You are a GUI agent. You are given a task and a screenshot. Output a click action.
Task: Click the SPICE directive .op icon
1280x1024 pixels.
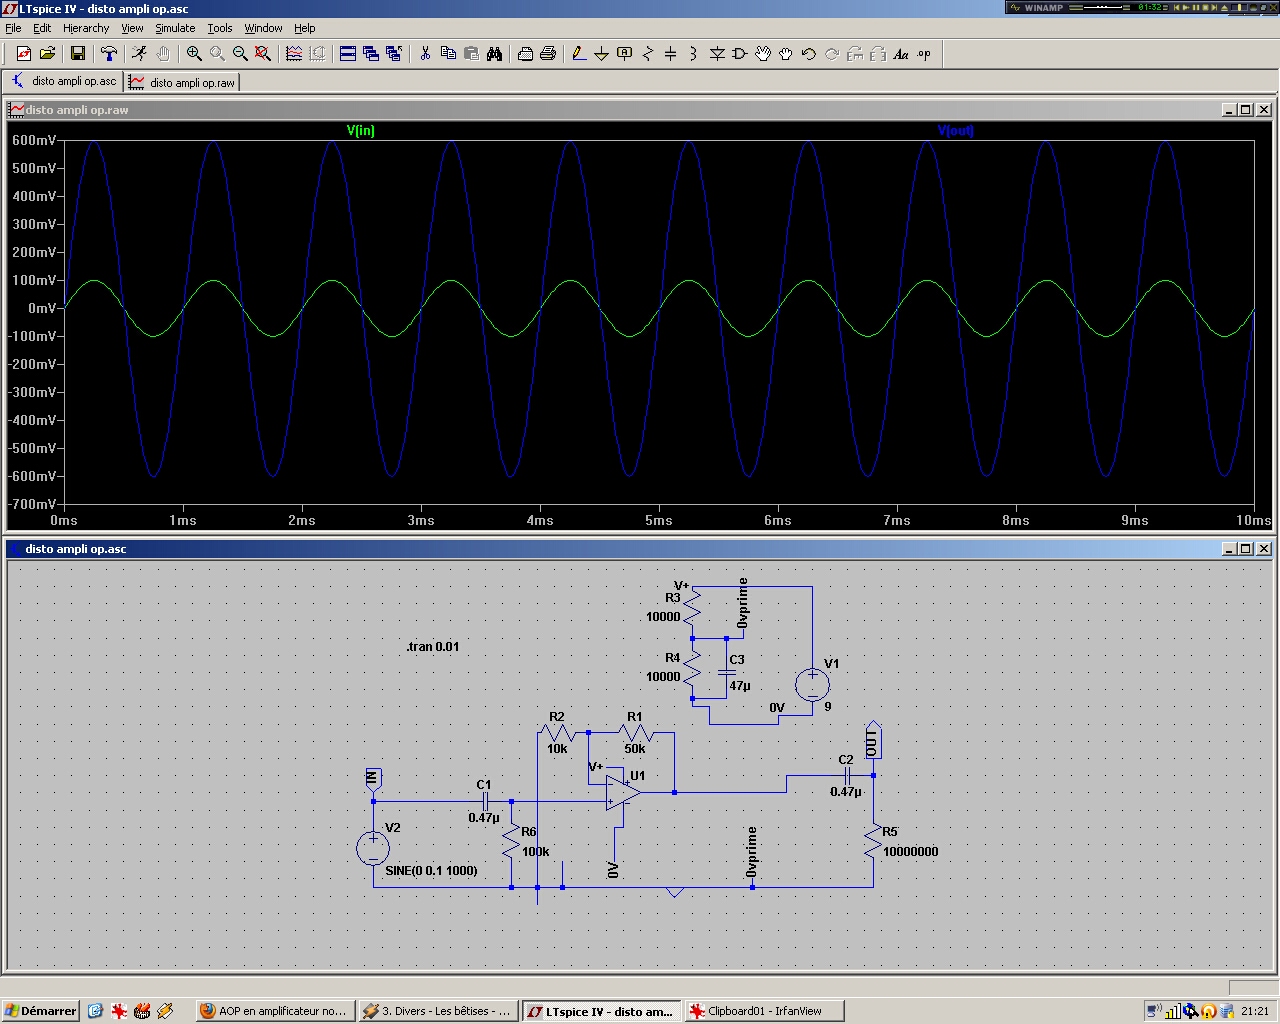pos(924,54)
